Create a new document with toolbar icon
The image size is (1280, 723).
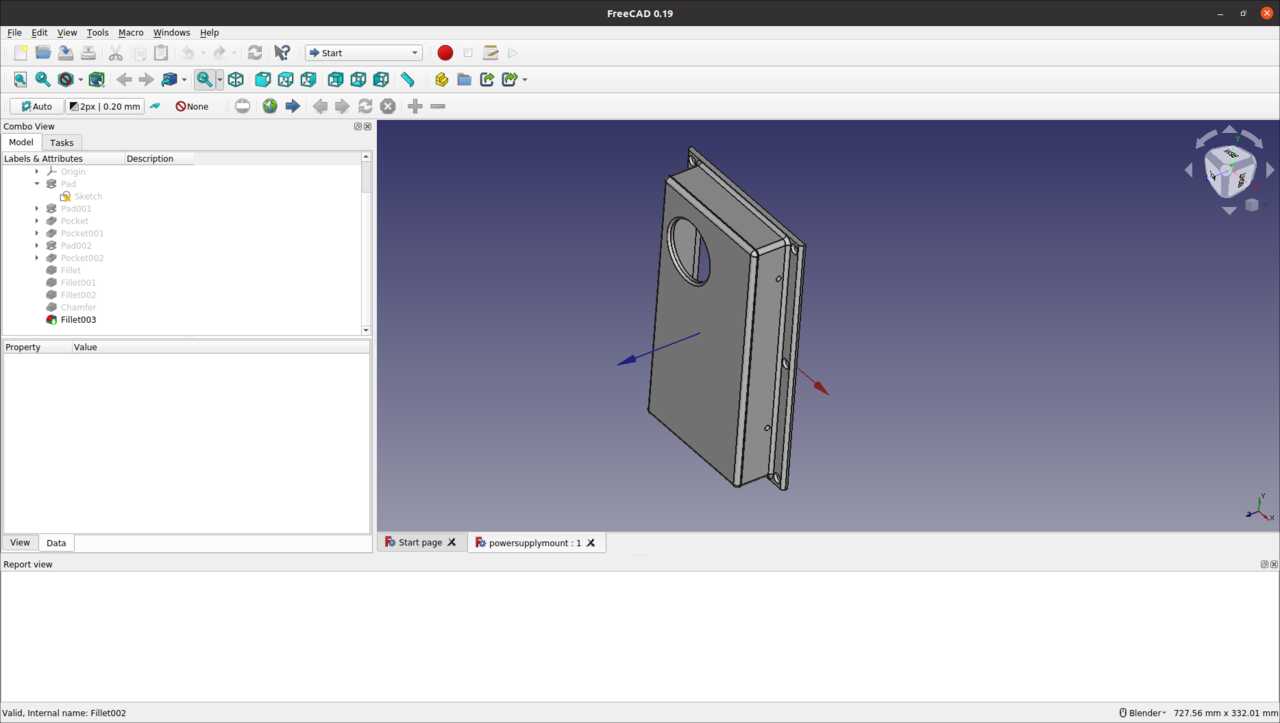coord(20,53)
